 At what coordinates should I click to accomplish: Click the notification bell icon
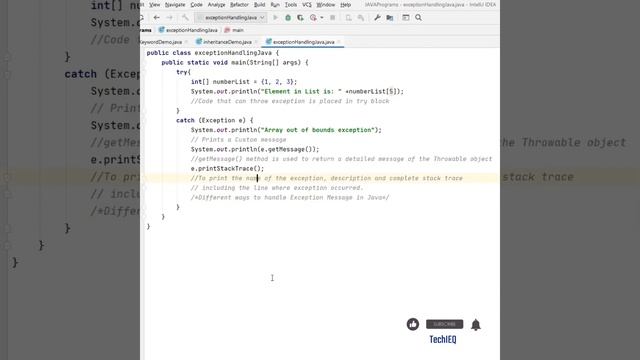tap(476, 325)
